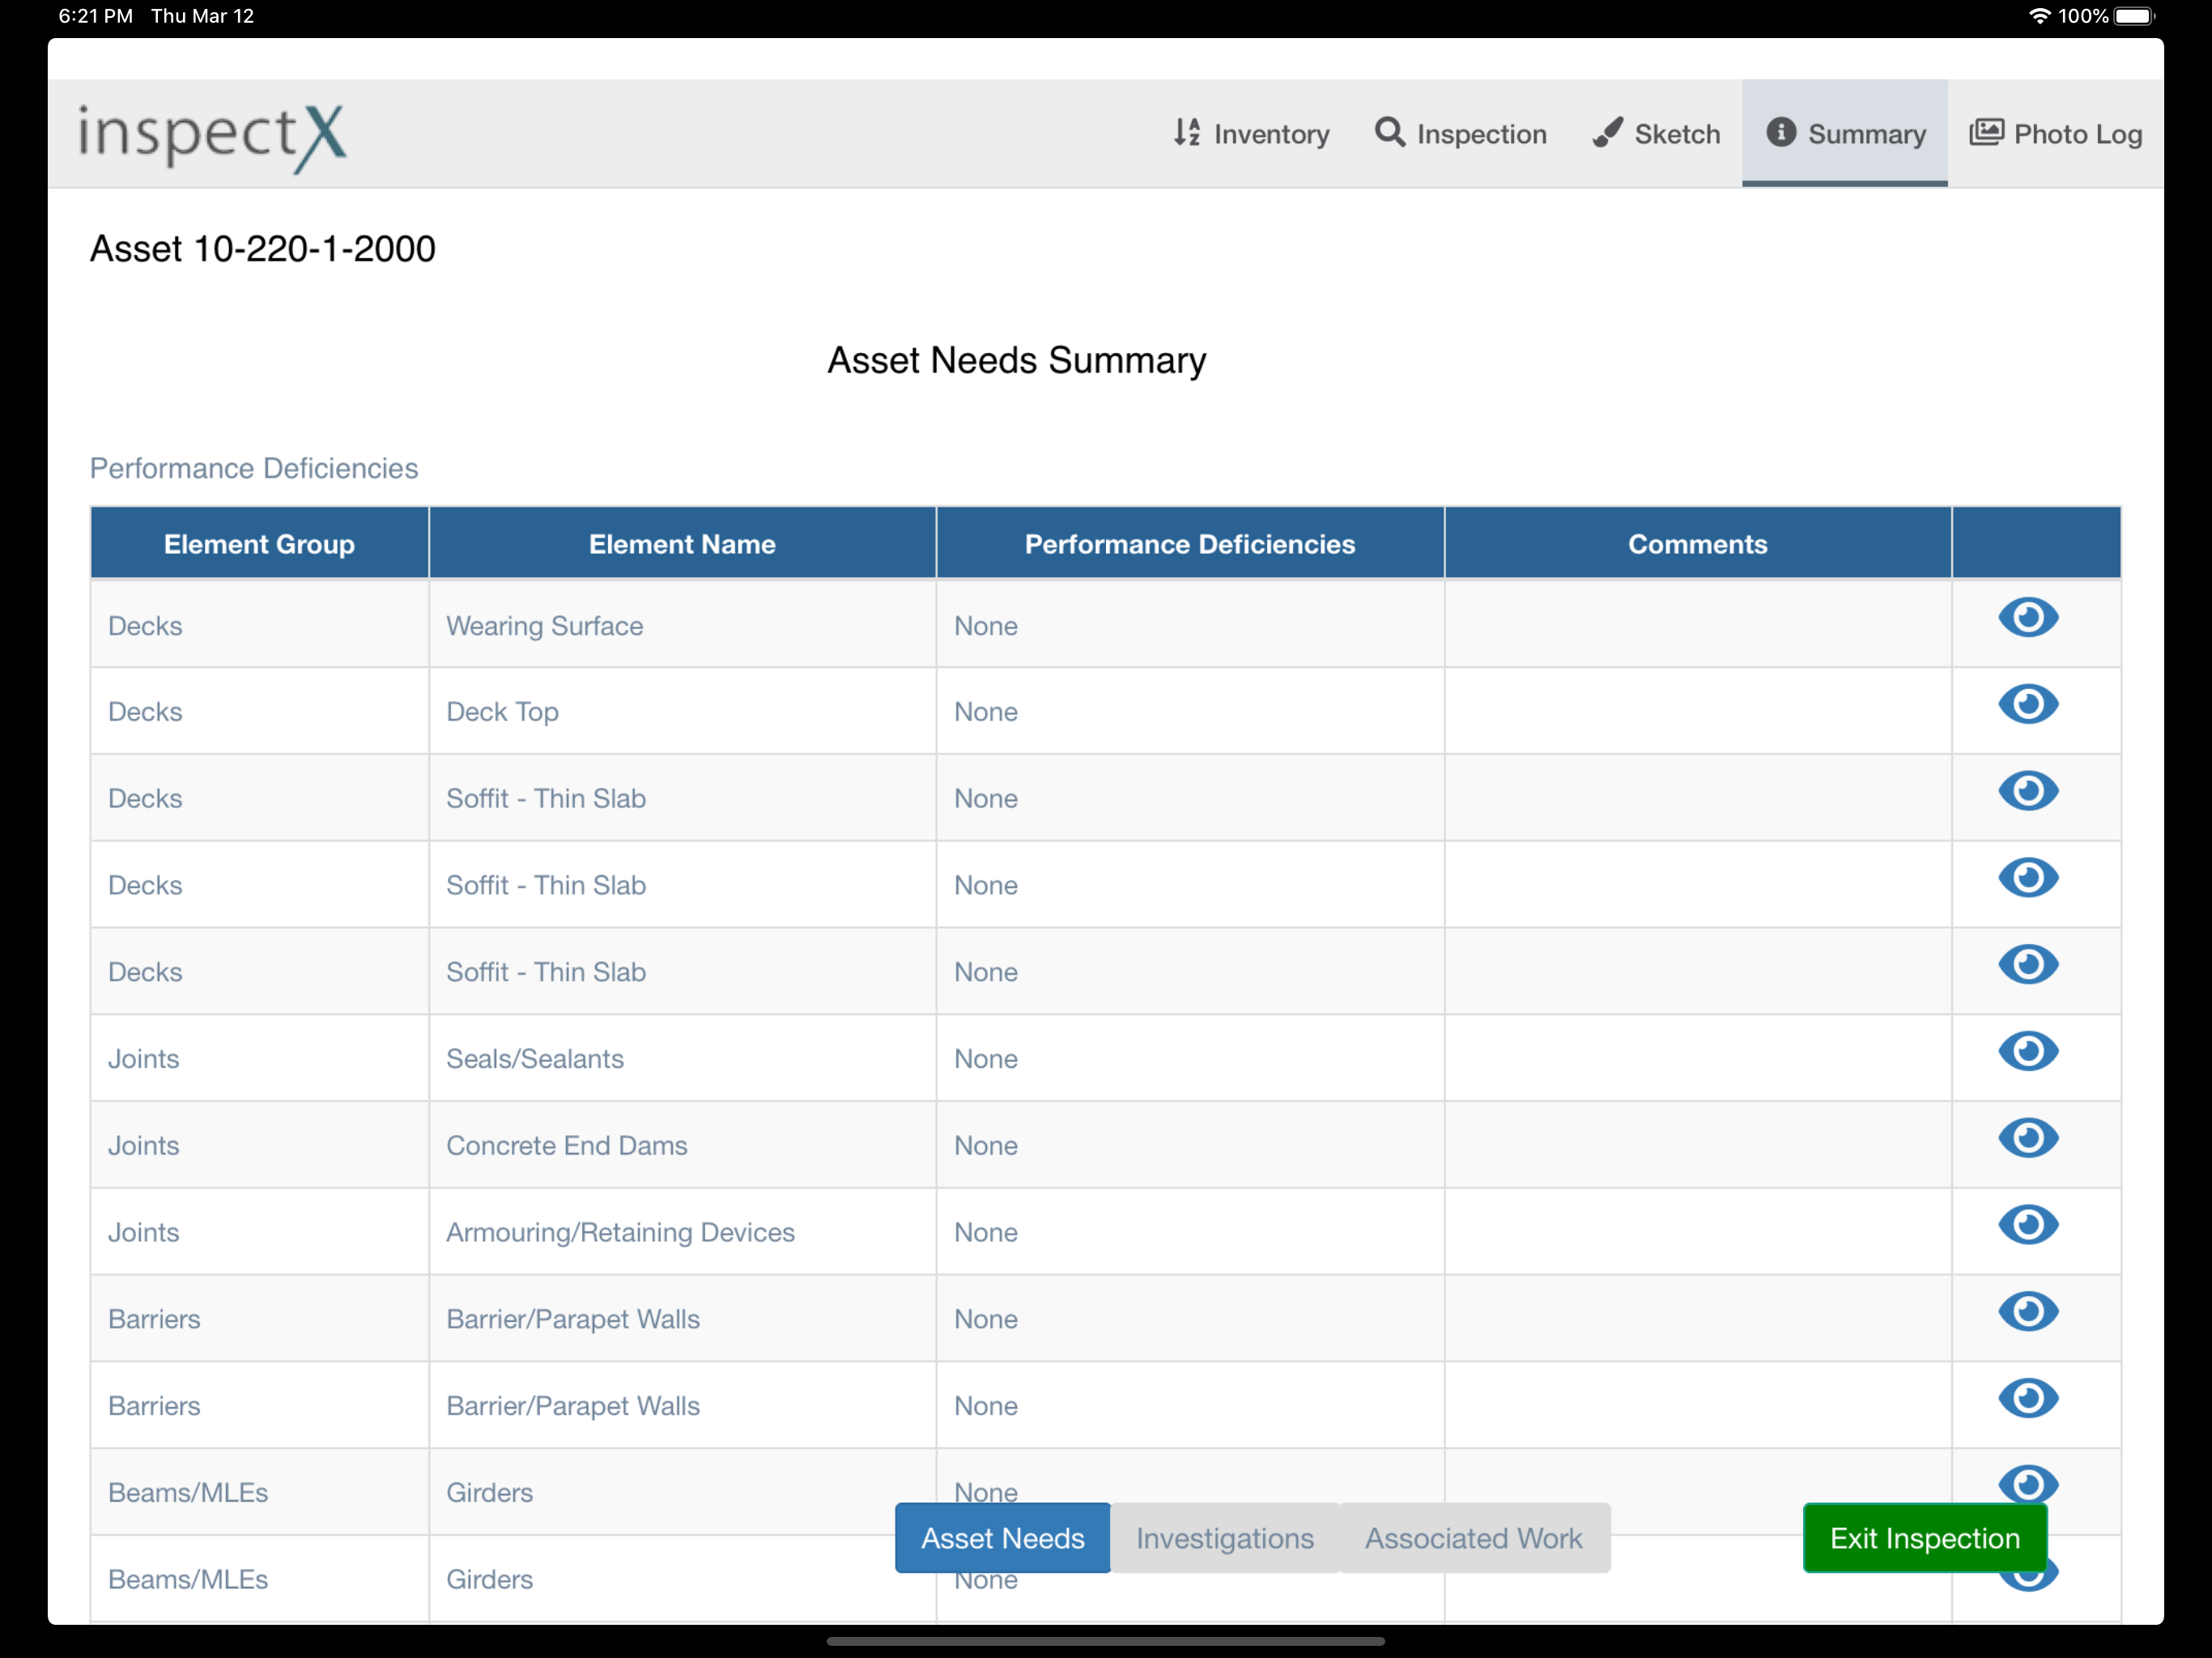The height and width of the screenshot is (1658, 2212).
Task: Click the Element Group column header
Action: click(x=259, y=543)
